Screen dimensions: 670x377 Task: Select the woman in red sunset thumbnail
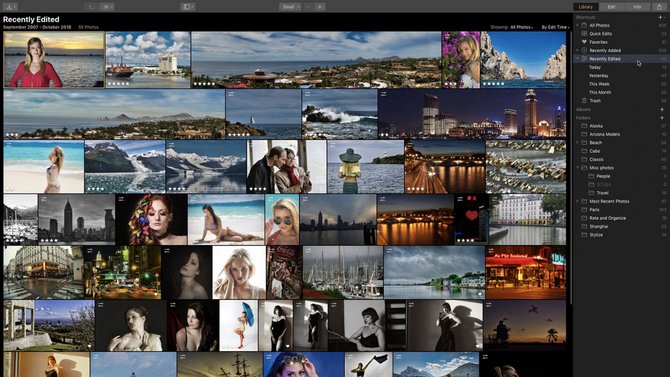coord(54,59)
